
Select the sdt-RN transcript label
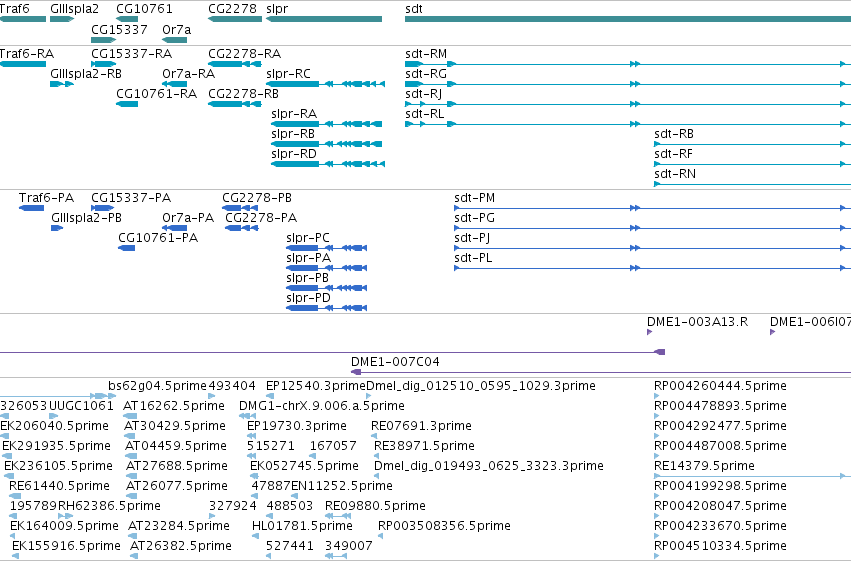675,174
